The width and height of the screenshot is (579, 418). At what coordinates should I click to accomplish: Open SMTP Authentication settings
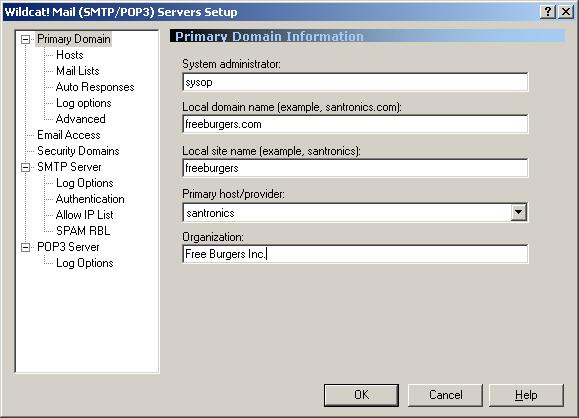point(90,199)
